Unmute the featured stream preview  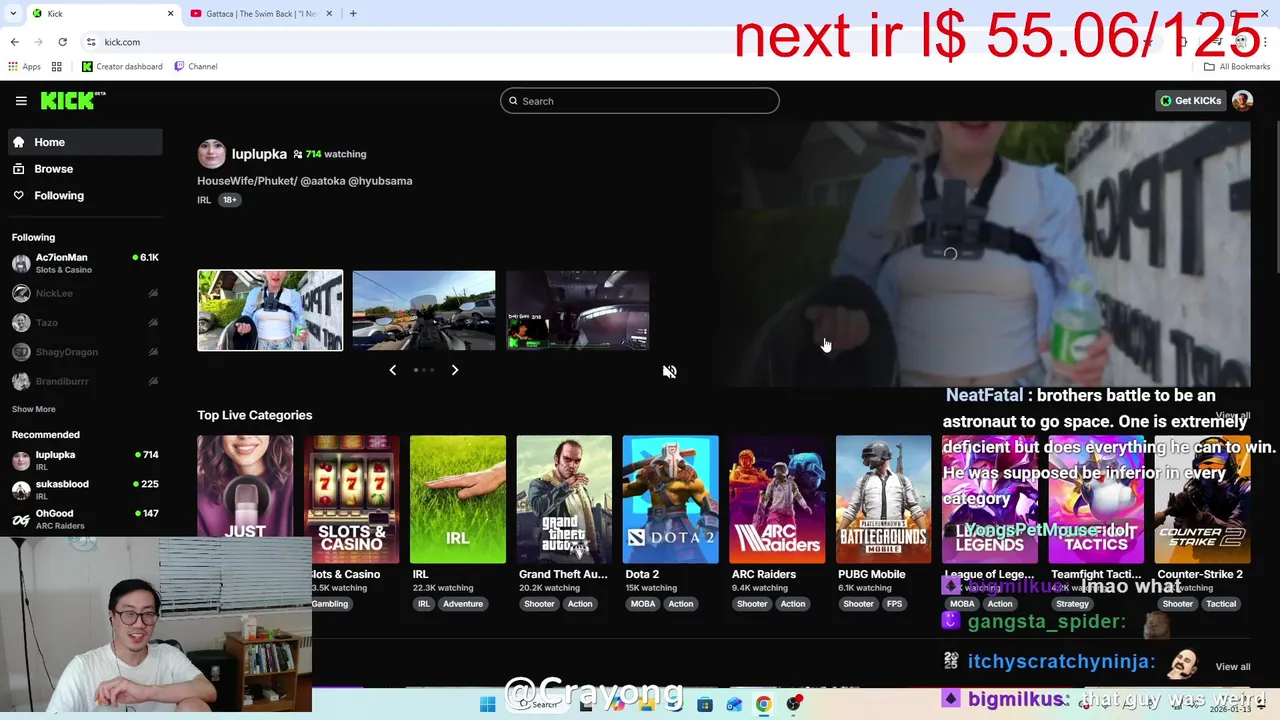click(x=669, y=371)
